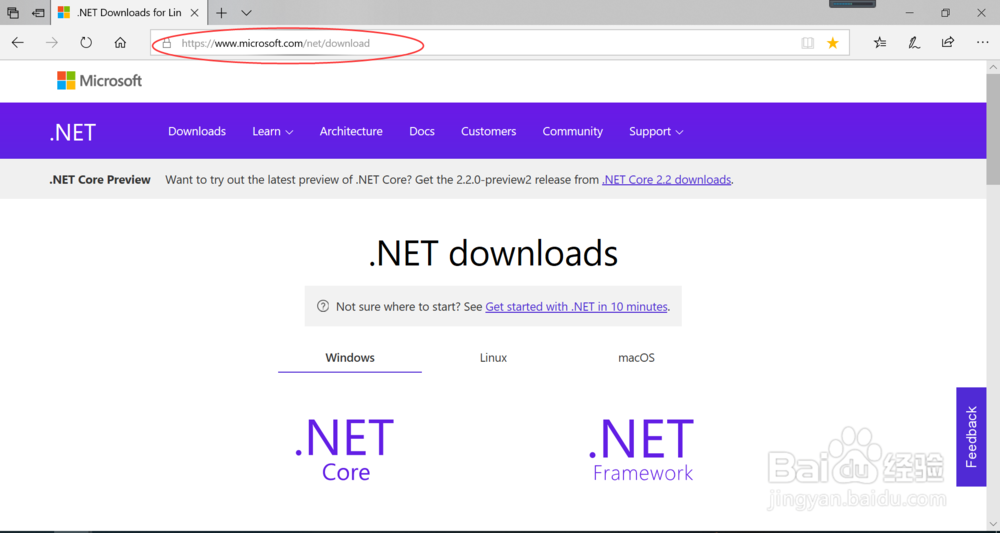Viewport: 1000px width, 533px height.
Task: Open a new tab with plus
Action: [221, 13]
